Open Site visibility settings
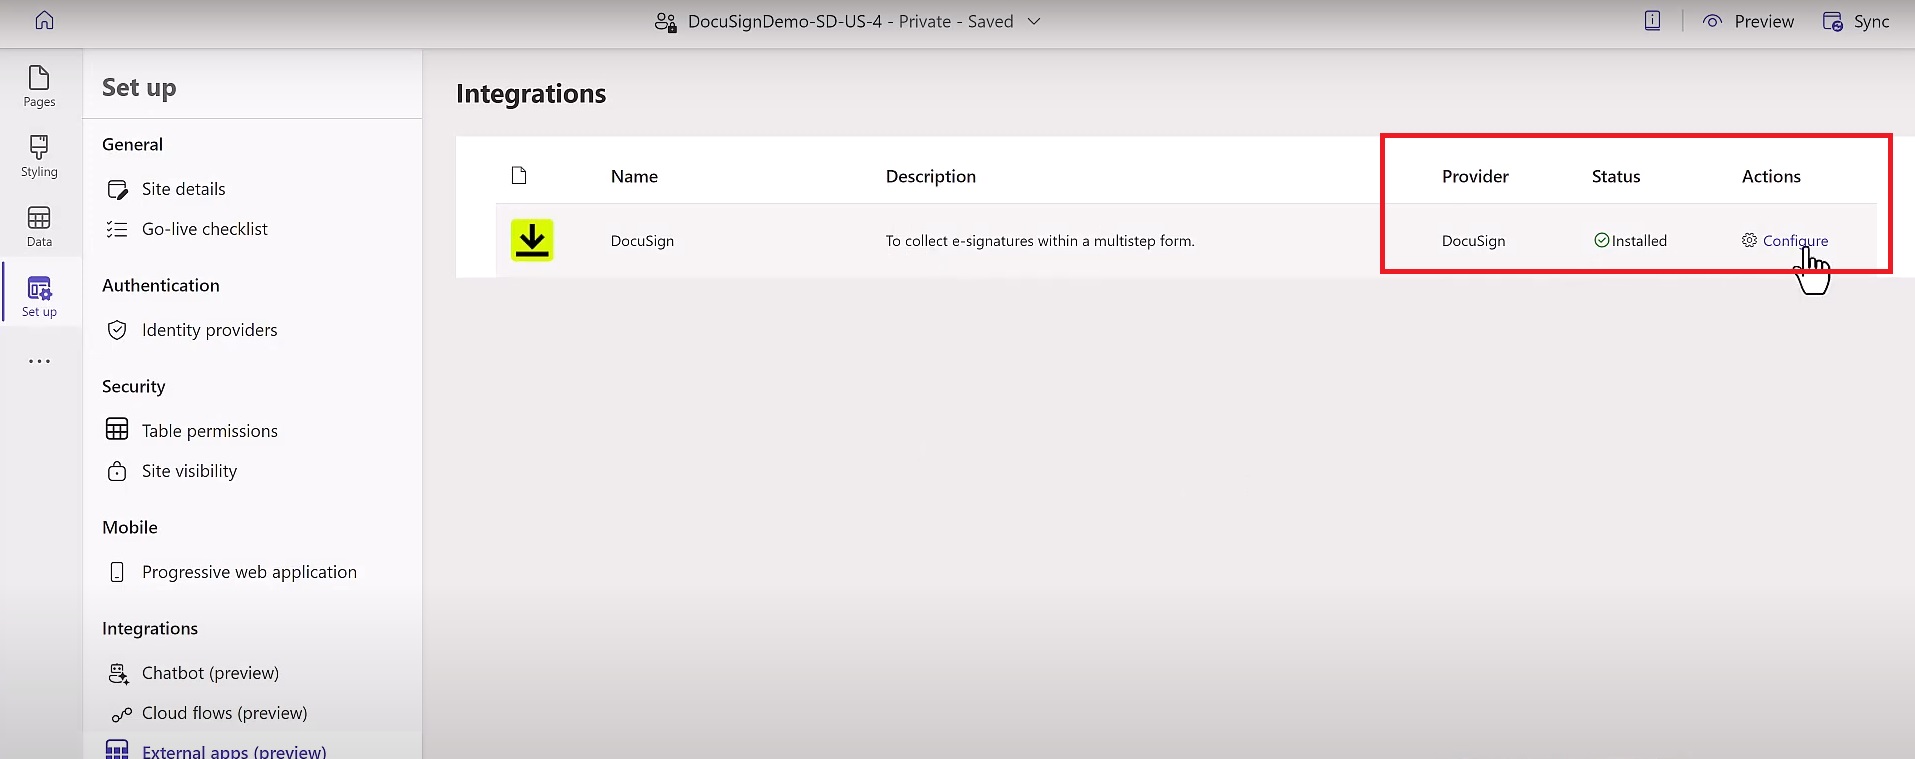 189,471
